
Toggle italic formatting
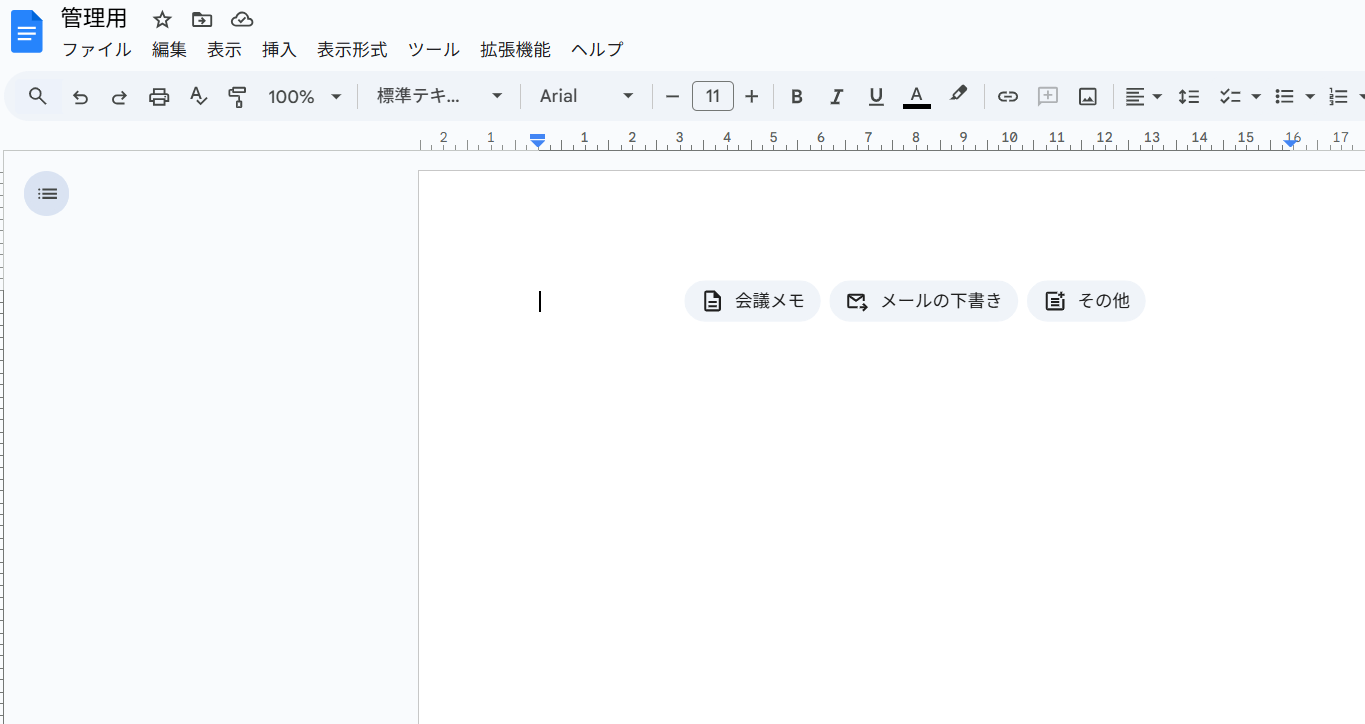coord(837,97)
